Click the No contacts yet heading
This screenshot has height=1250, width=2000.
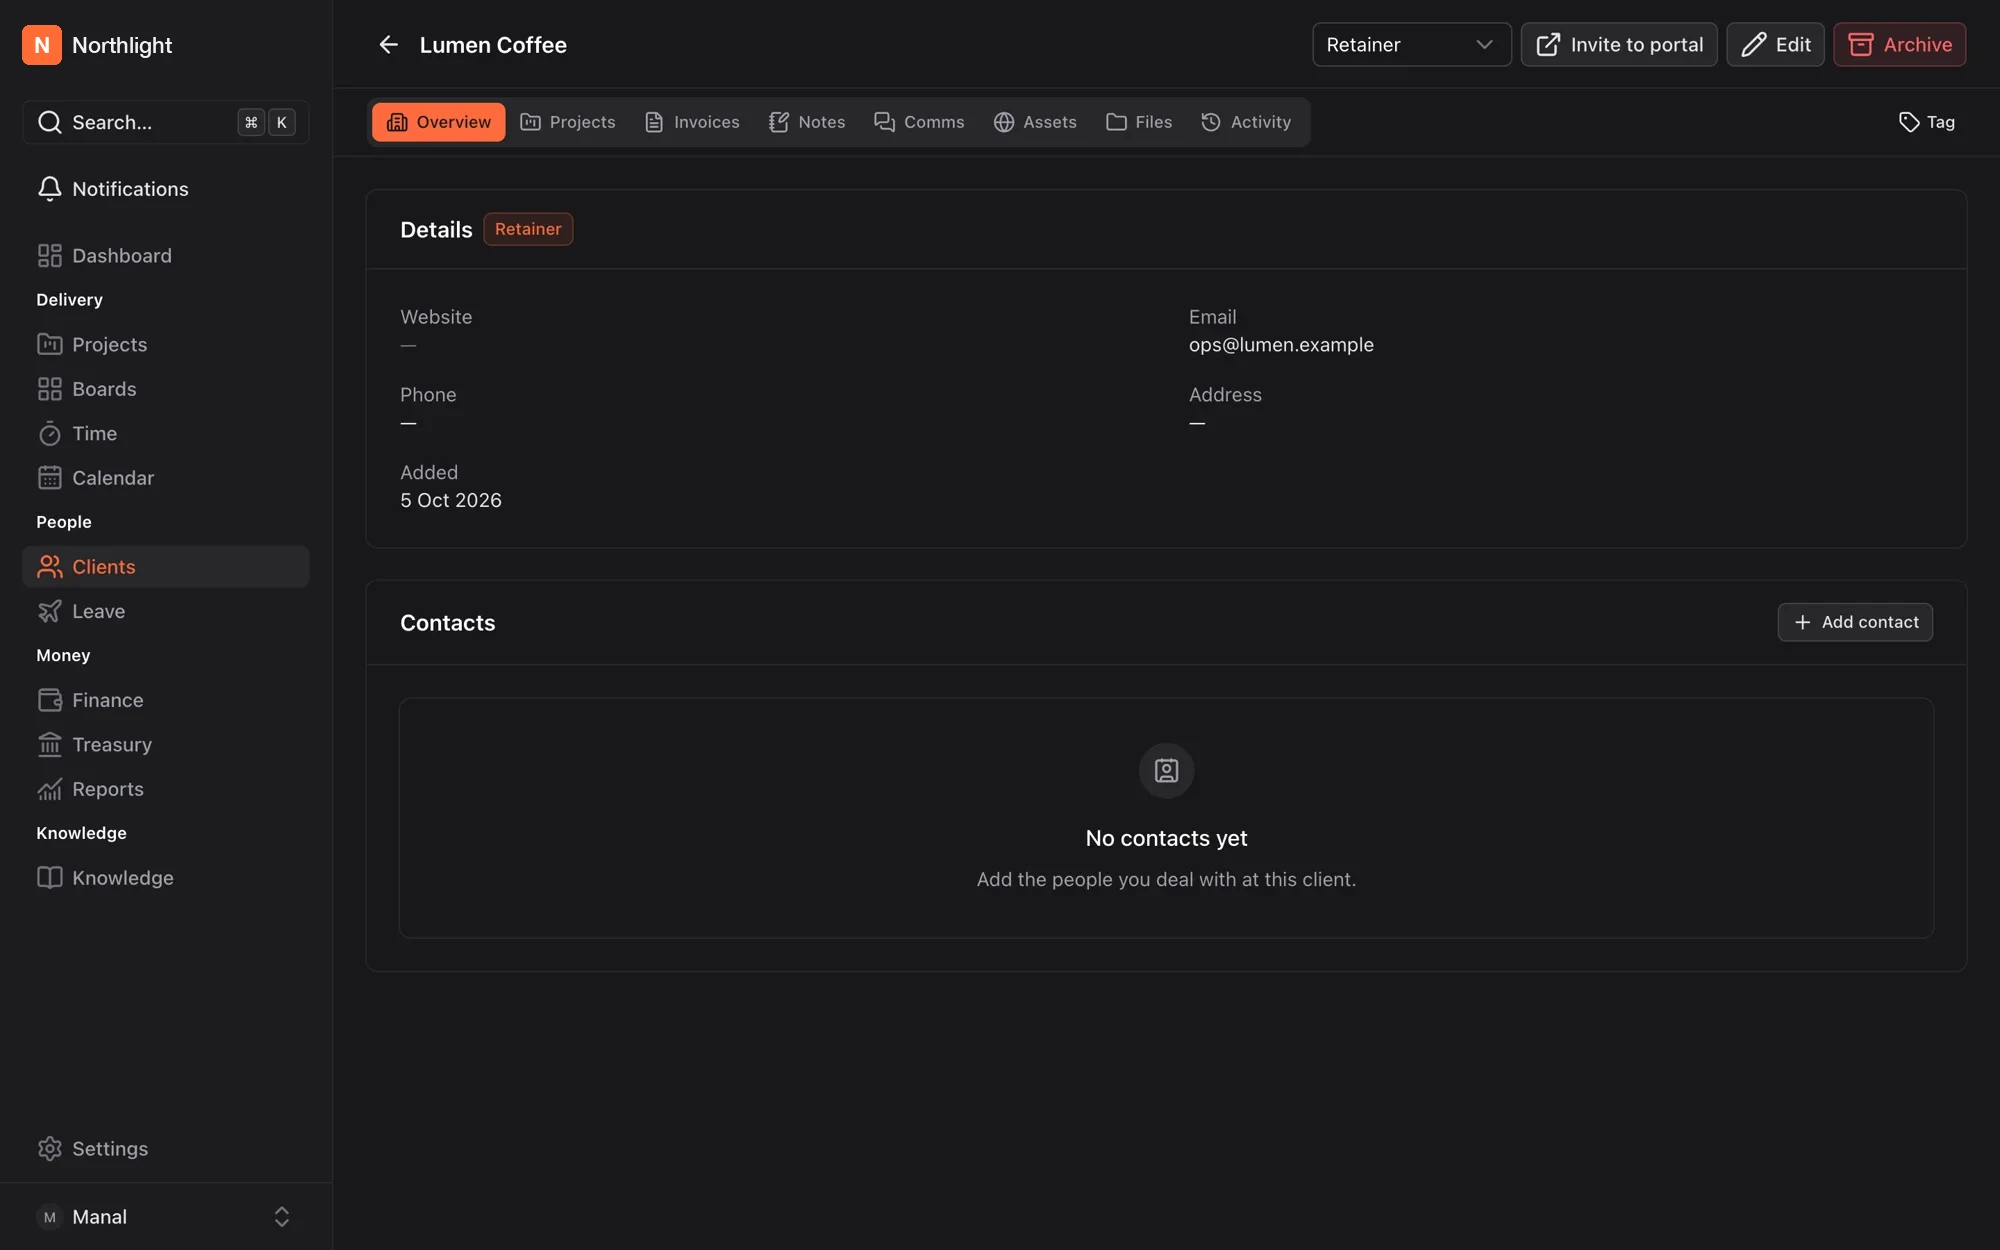coord(1166,839)
